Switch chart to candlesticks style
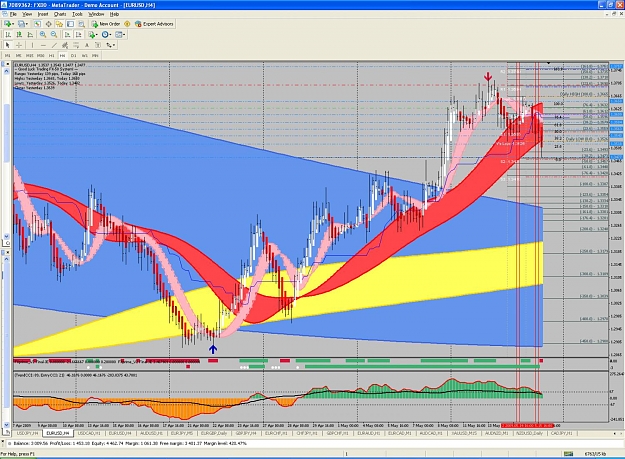This screenshot has height=459, width=625. coord(19,35)
